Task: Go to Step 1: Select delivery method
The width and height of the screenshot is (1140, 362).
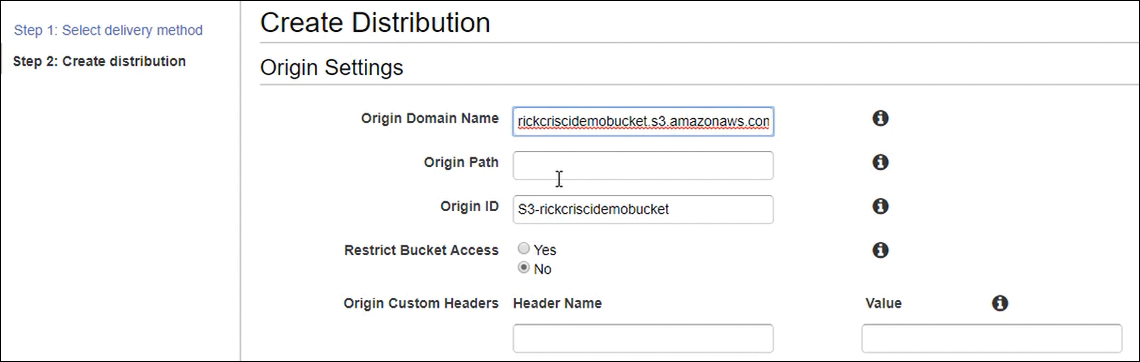Action: [x=108, y=31]
